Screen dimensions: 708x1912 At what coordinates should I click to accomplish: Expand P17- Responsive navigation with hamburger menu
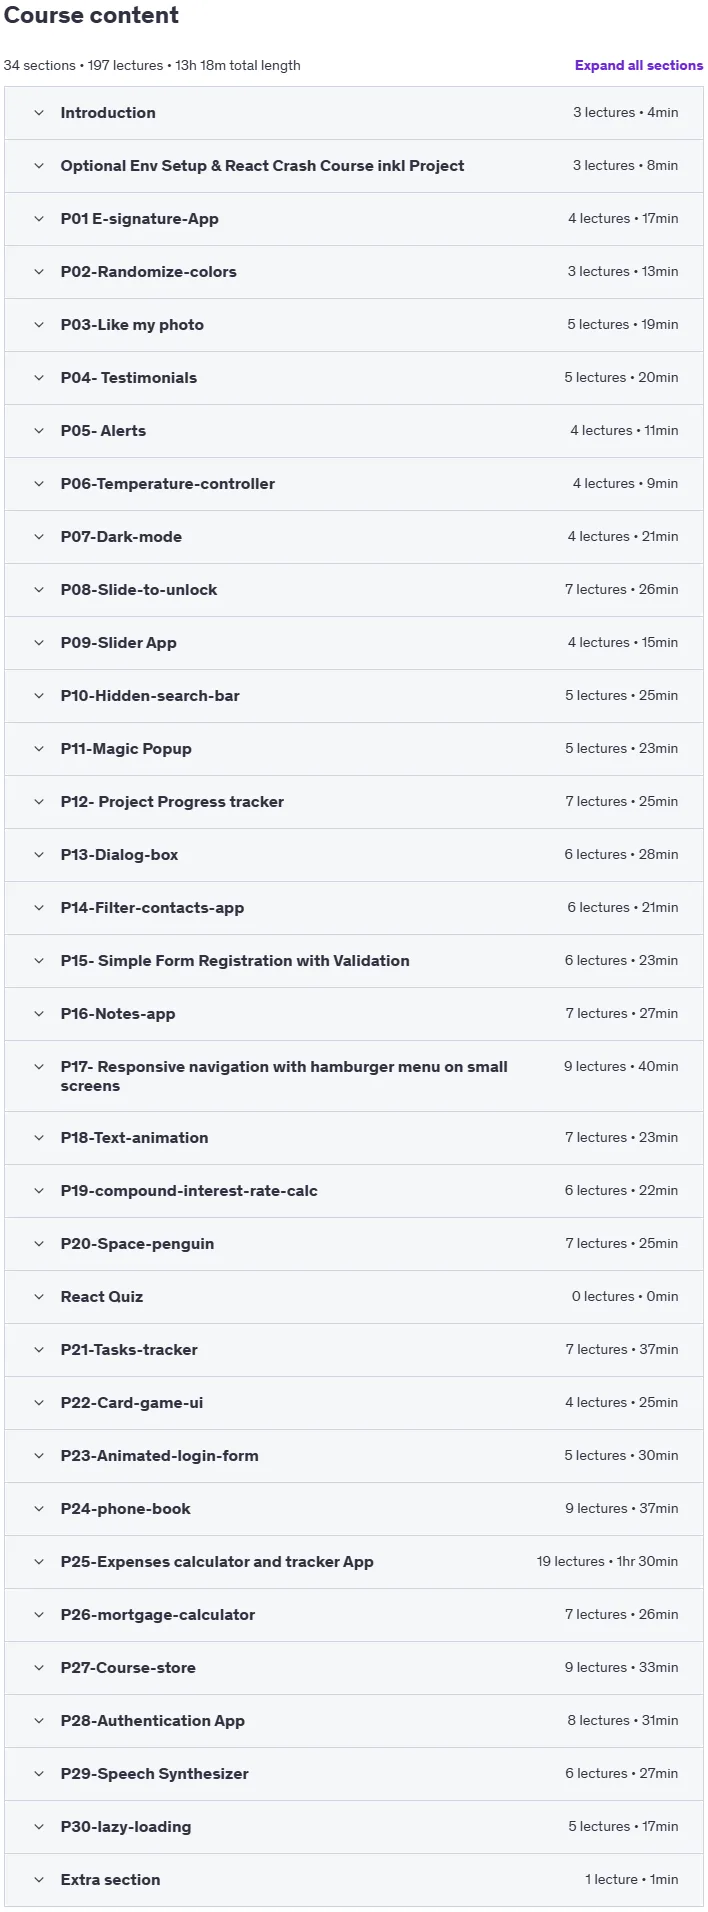click(x=353, y=1076)
